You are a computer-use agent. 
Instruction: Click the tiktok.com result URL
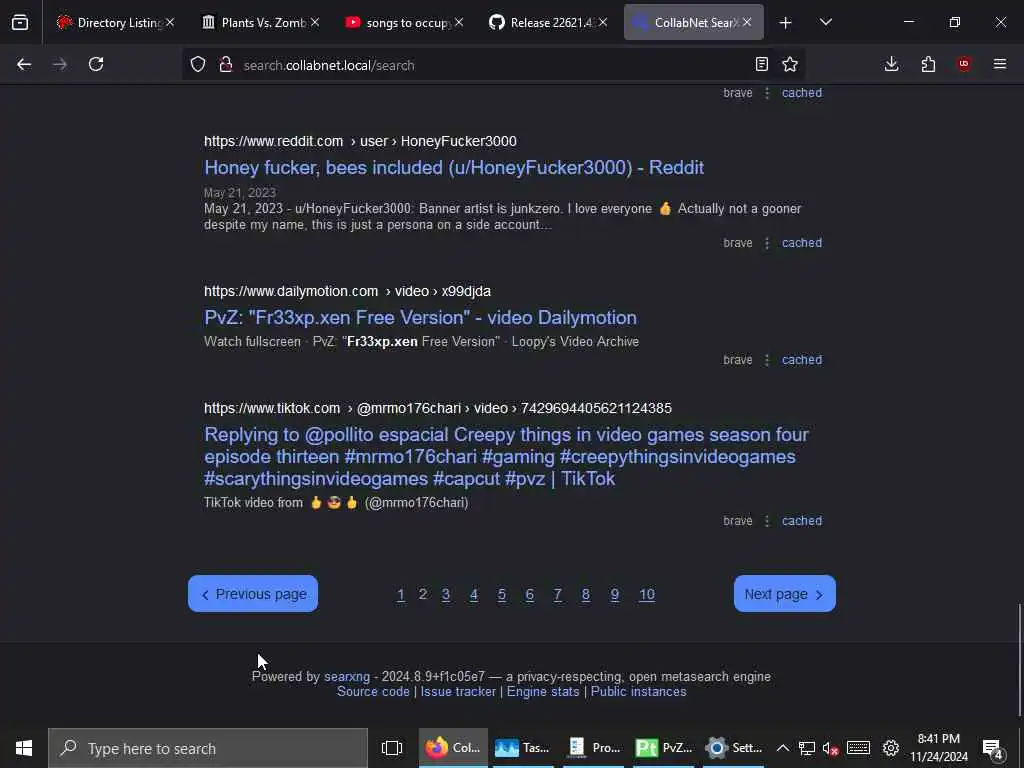click(x=438, y=408)
